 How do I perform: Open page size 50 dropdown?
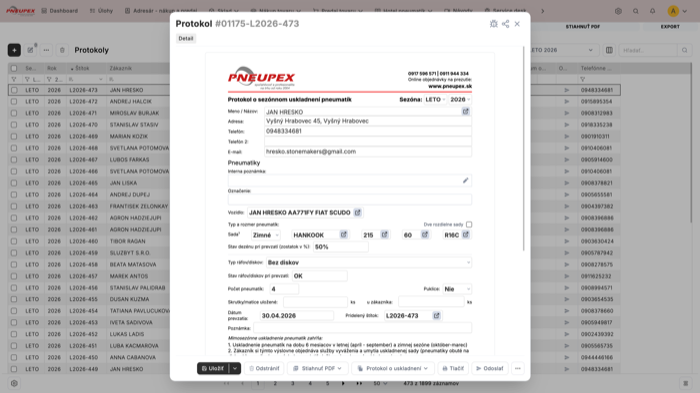point(380,383)
